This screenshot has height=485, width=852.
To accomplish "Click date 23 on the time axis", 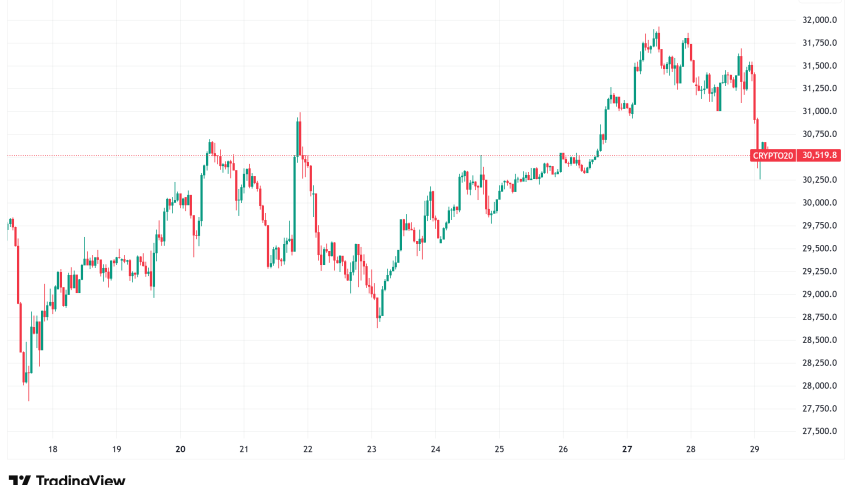I will click(x=372, y=450).
